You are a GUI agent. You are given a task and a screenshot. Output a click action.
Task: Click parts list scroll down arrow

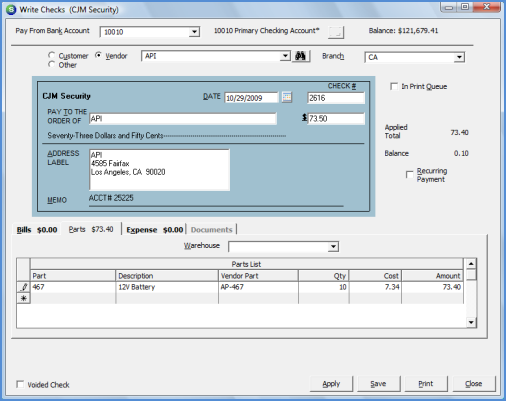pos(471,322)
